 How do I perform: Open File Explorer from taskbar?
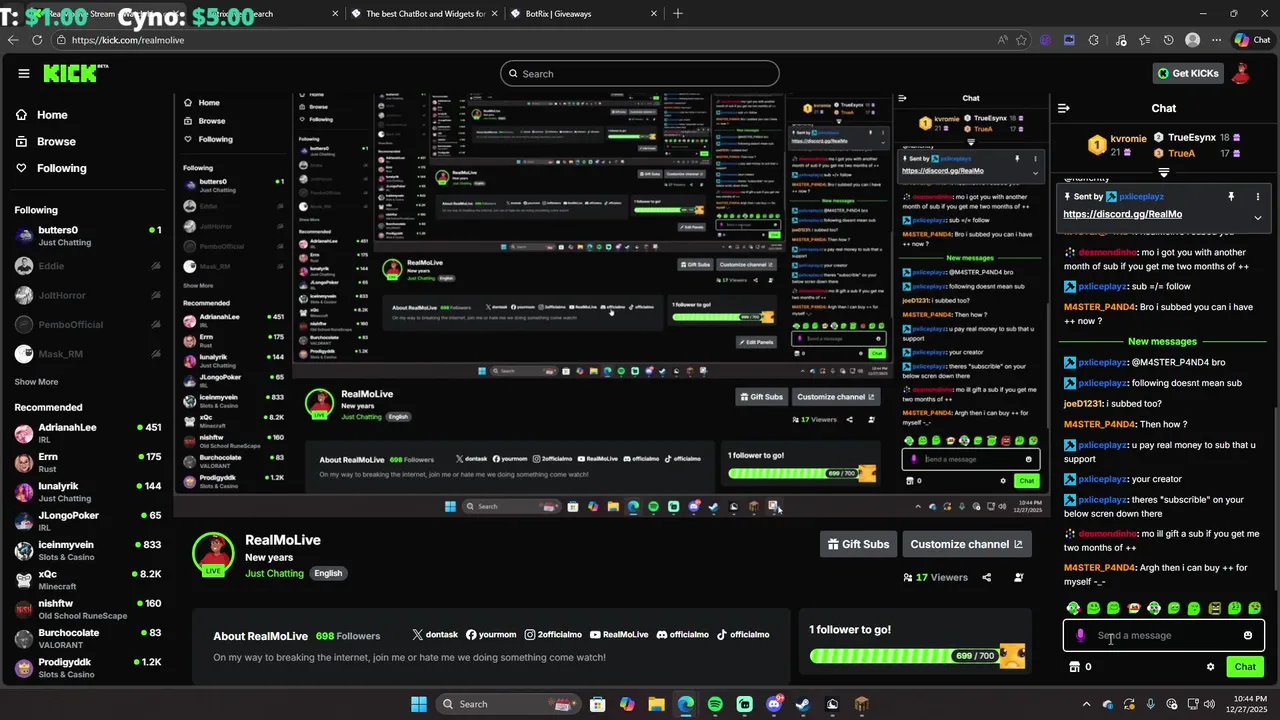(x=656, y=704)
